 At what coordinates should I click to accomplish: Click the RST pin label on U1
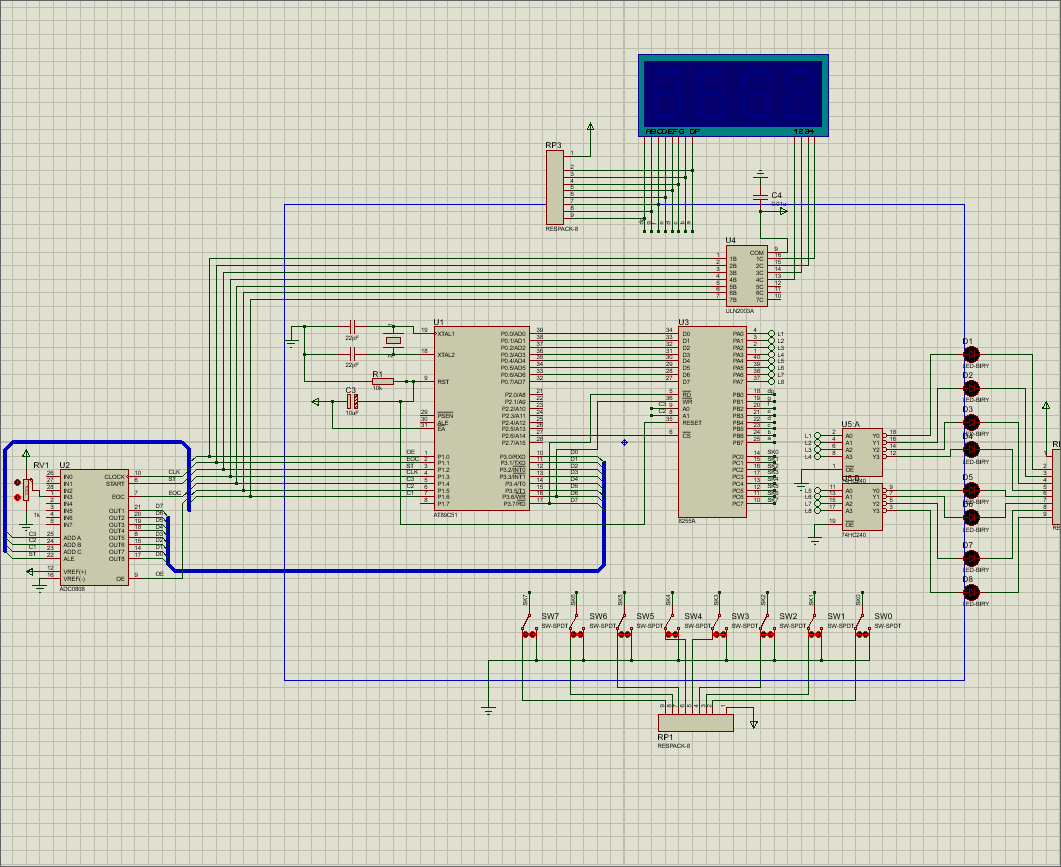tap(443, 382)
